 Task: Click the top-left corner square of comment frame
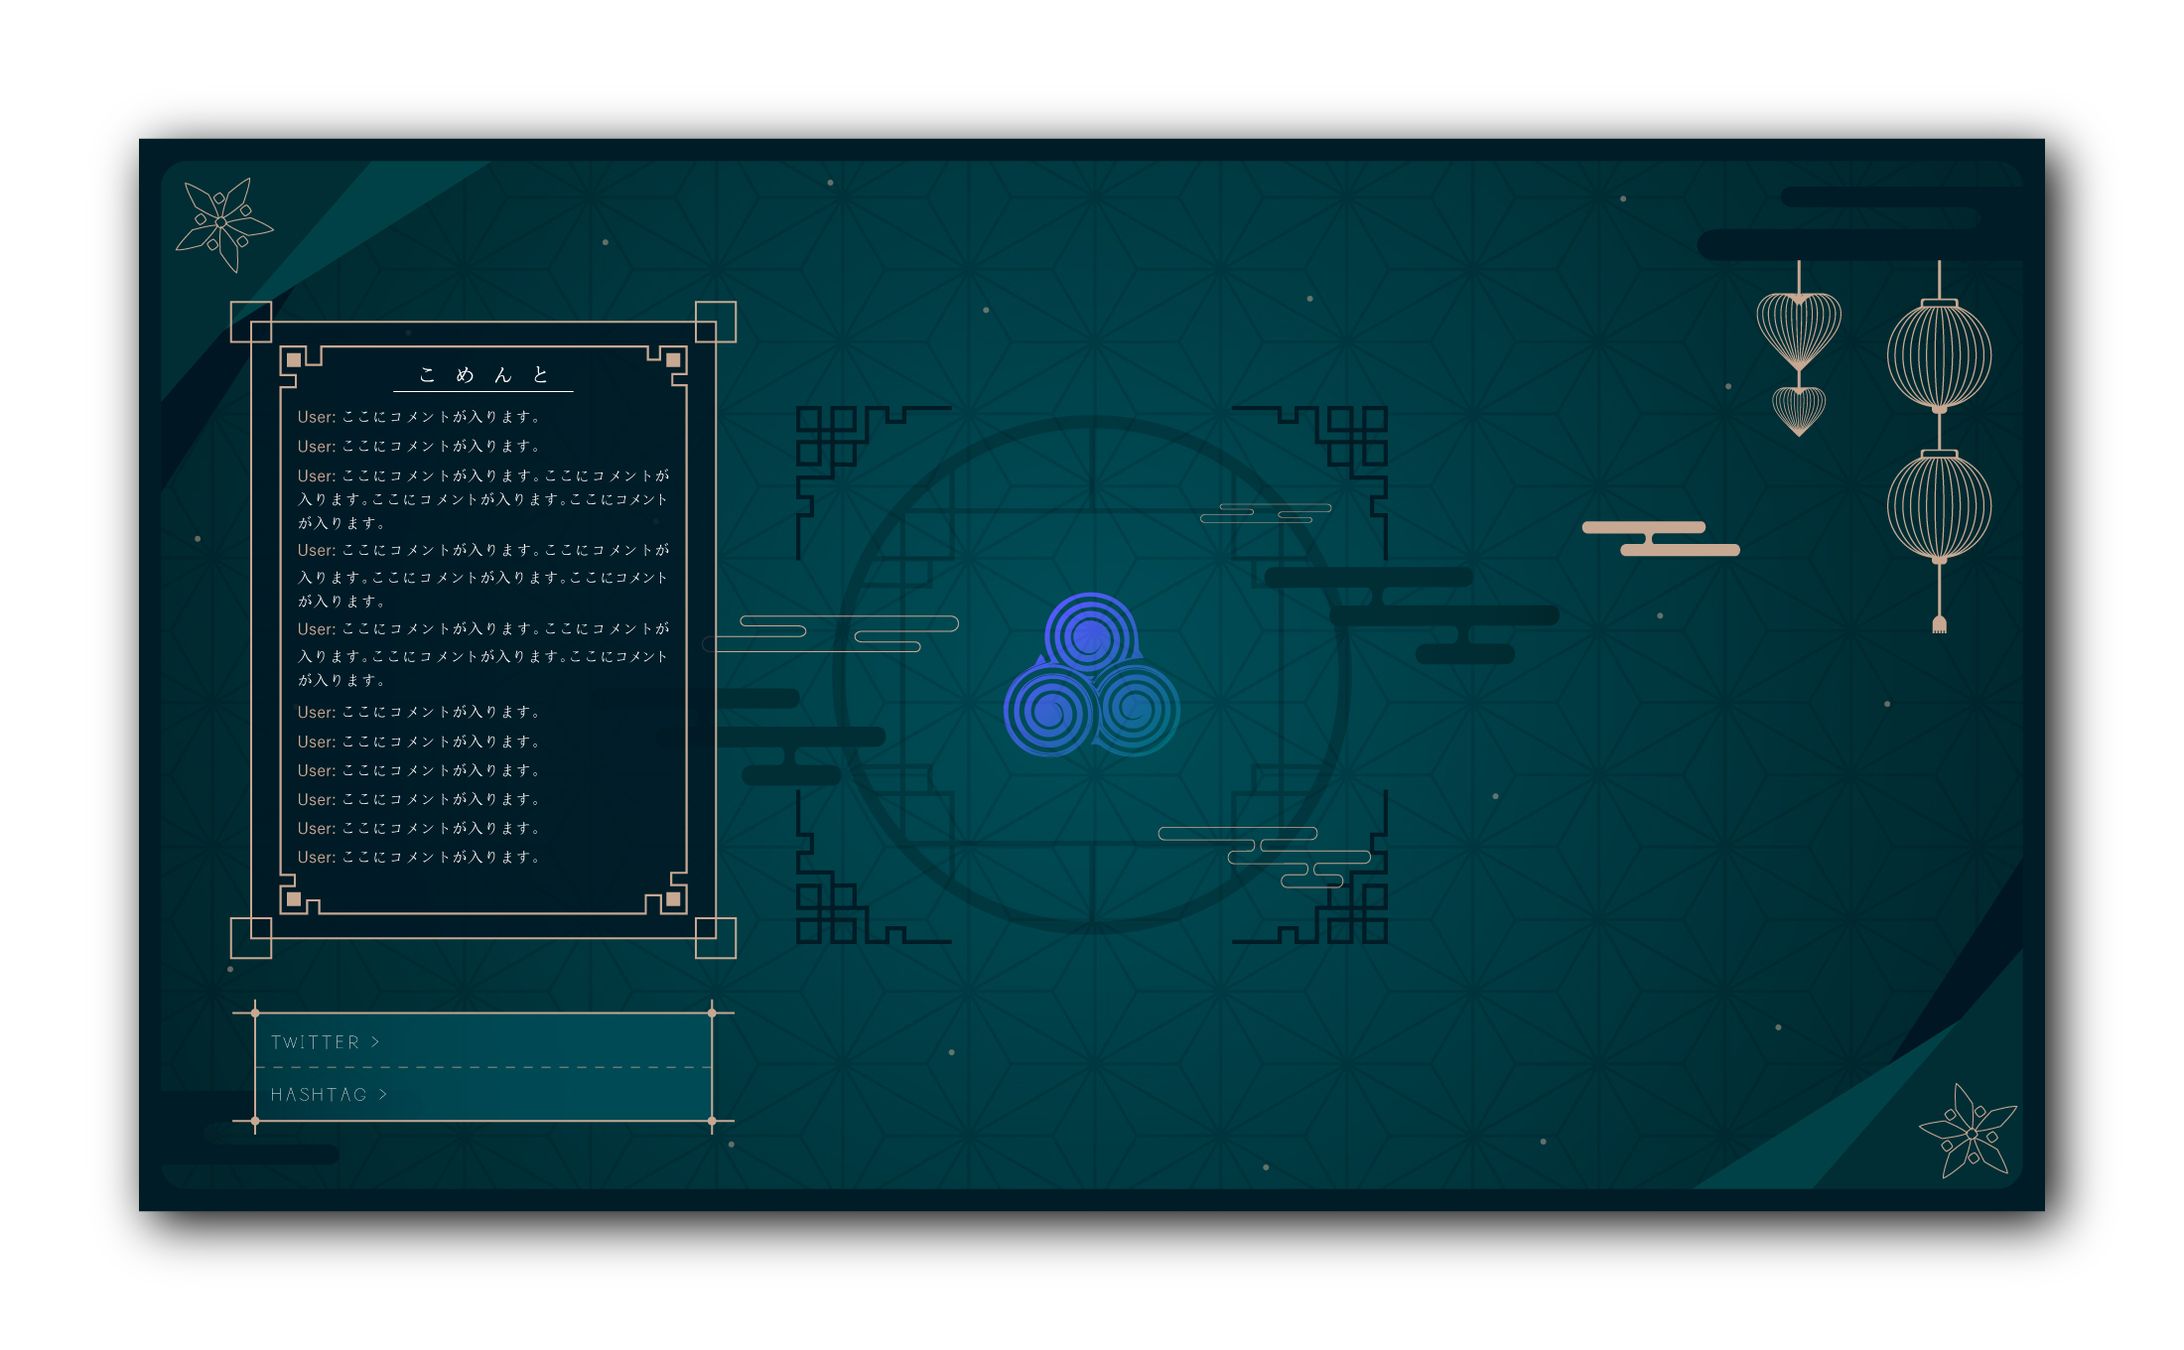point(251,322)
